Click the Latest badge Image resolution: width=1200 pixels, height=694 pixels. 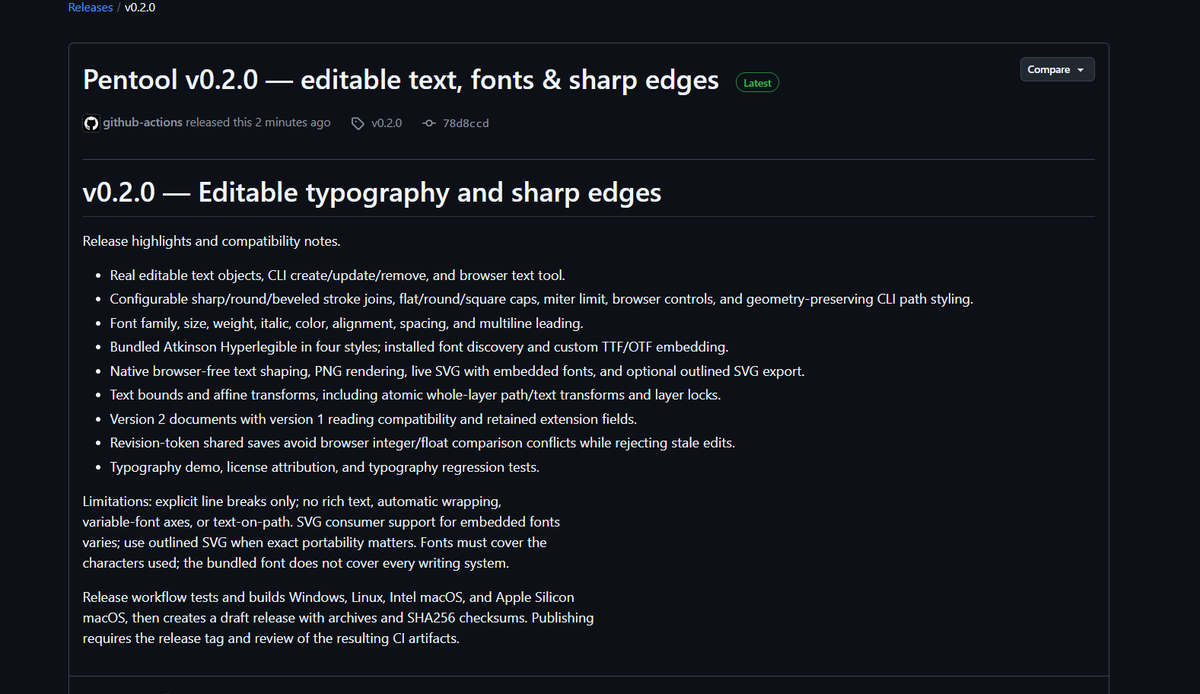click(x=757, y=83)
